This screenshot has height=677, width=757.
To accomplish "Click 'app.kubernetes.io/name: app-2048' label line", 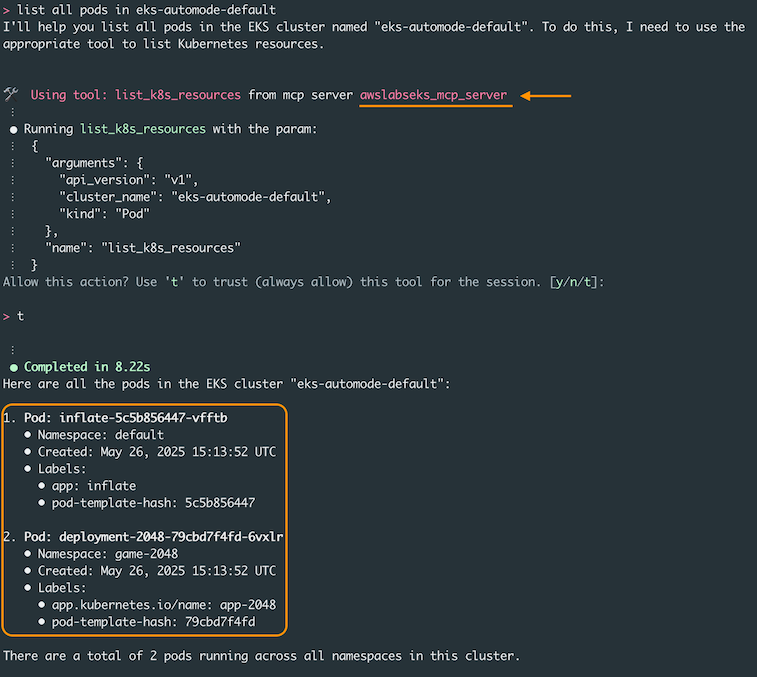I will click(164, 605).
